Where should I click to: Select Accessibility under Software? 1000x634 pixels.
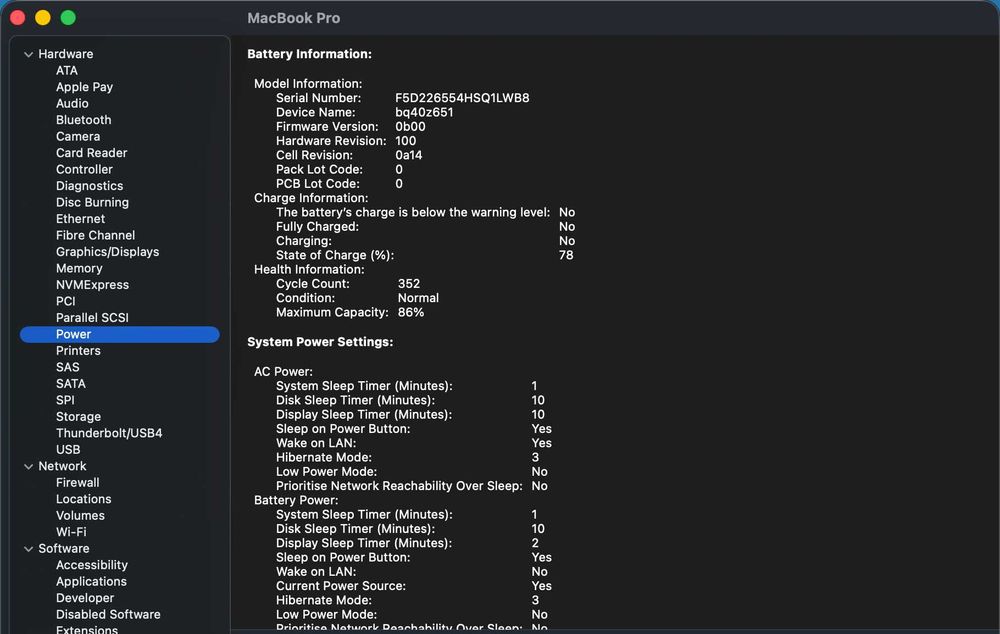(92, 565)
